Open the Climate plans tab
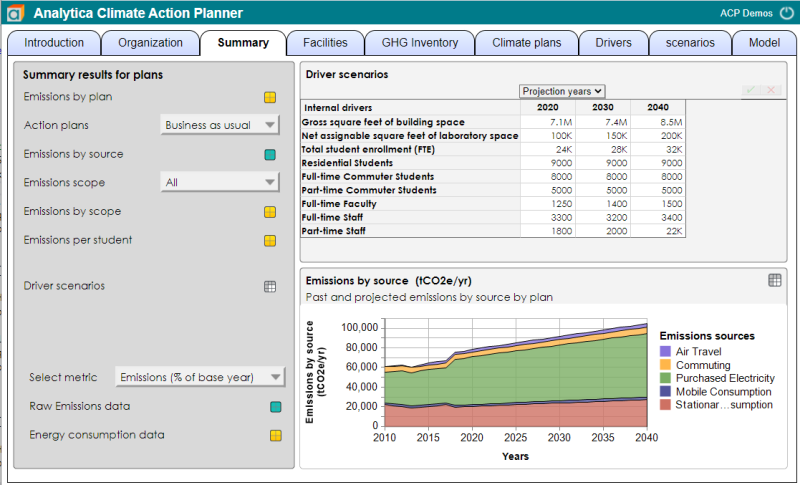 527,43
